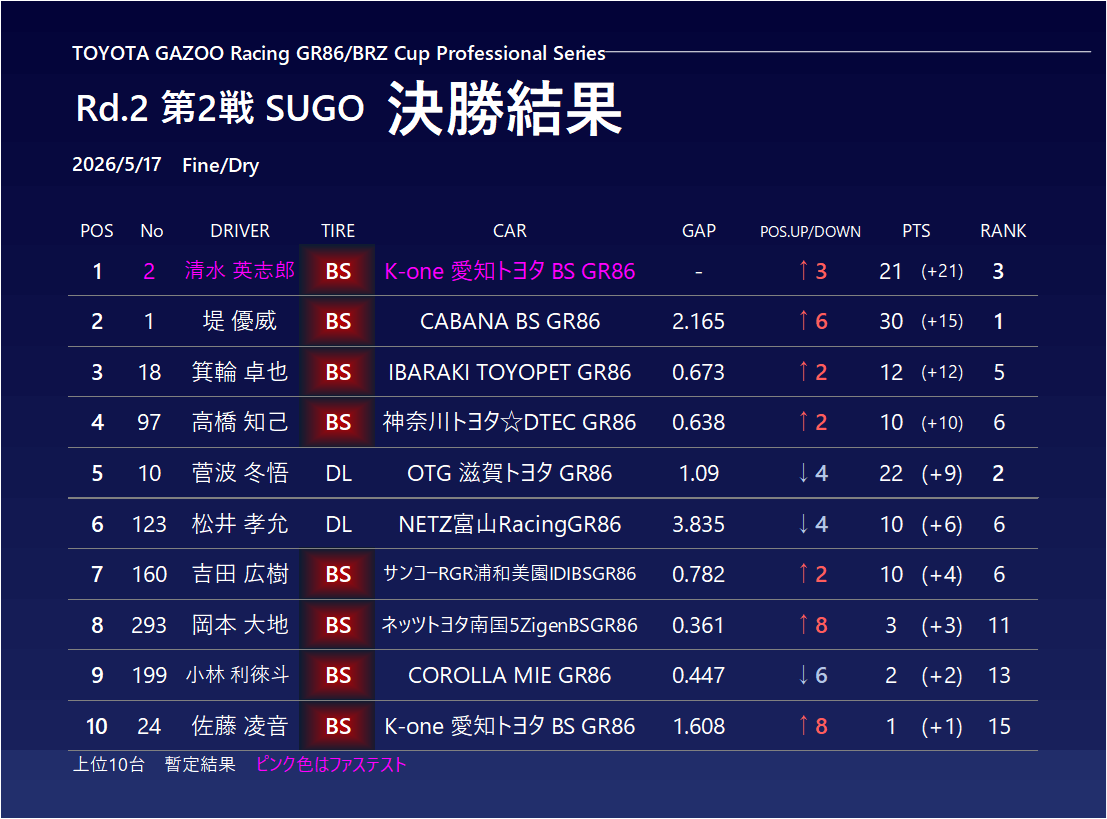Image resolution: width=1107 pixels, height=819 pixels.
Task: Click car name CABANA BS GR86
Action: click(x=510, y=321)
